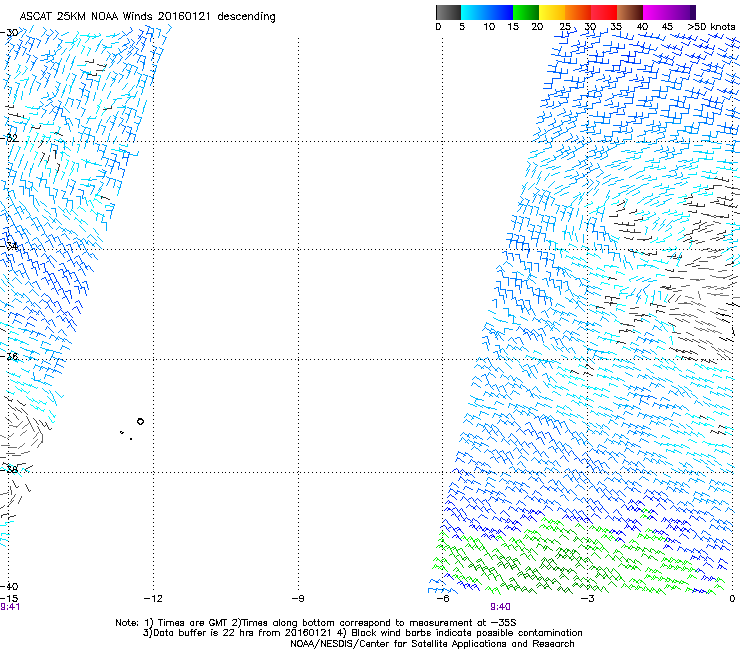Click the -34 latitude axis label
This screenshot has height=650, width=740.
[11, 247]
